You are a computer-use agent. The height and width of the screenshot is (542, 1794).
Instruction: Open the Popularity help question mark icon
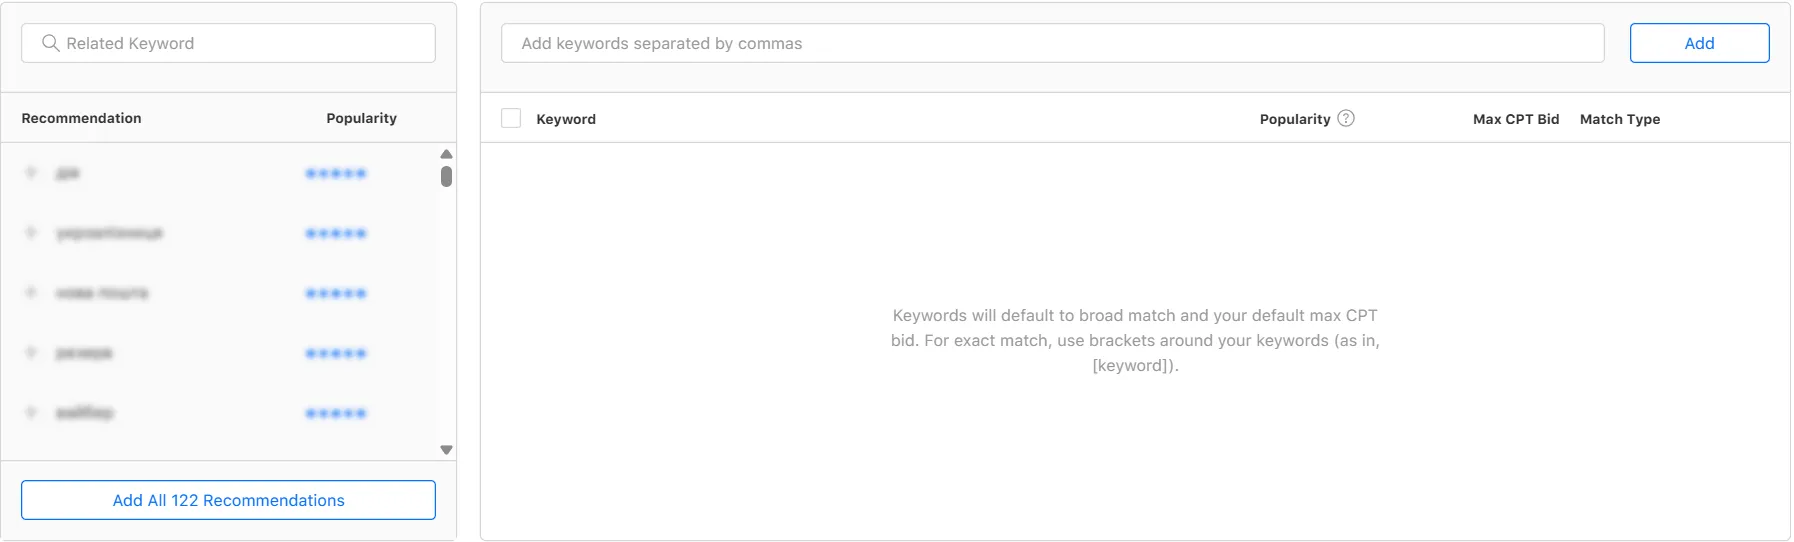1346,118
